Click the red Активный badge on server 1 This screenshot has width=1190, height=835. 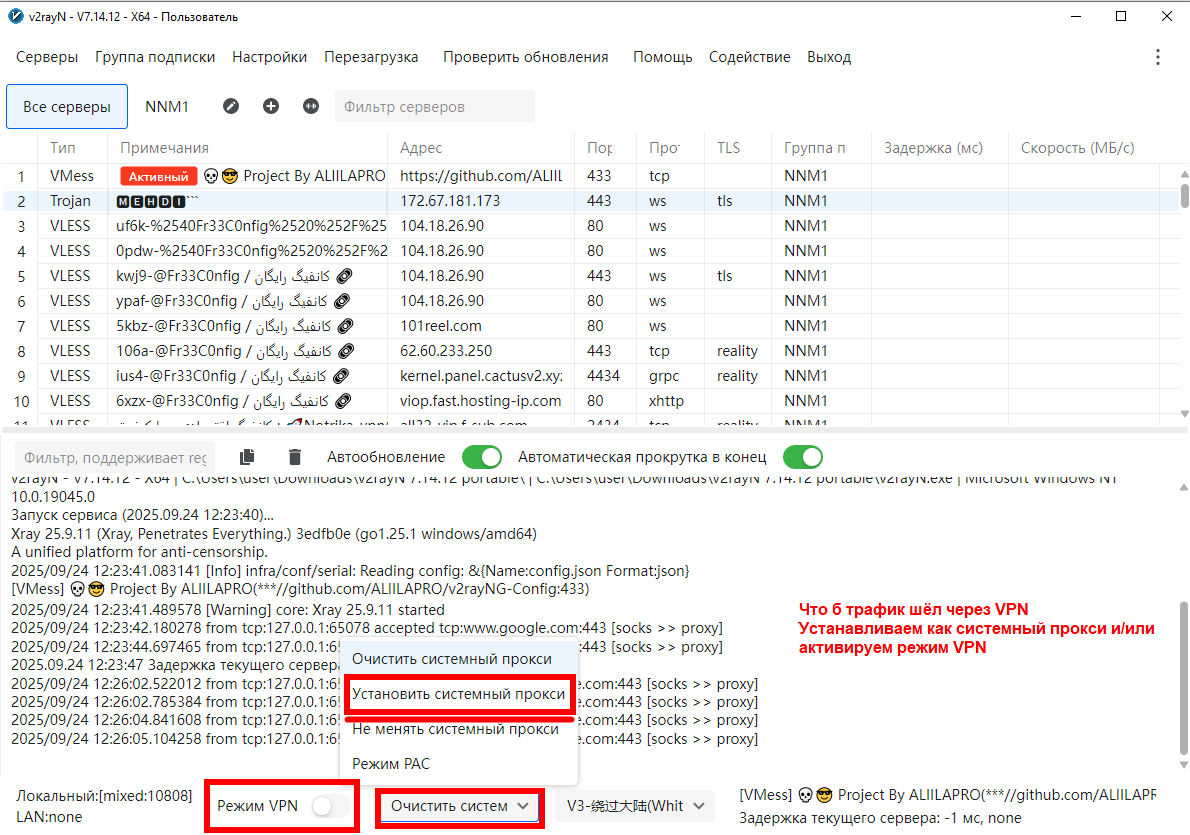158,176
